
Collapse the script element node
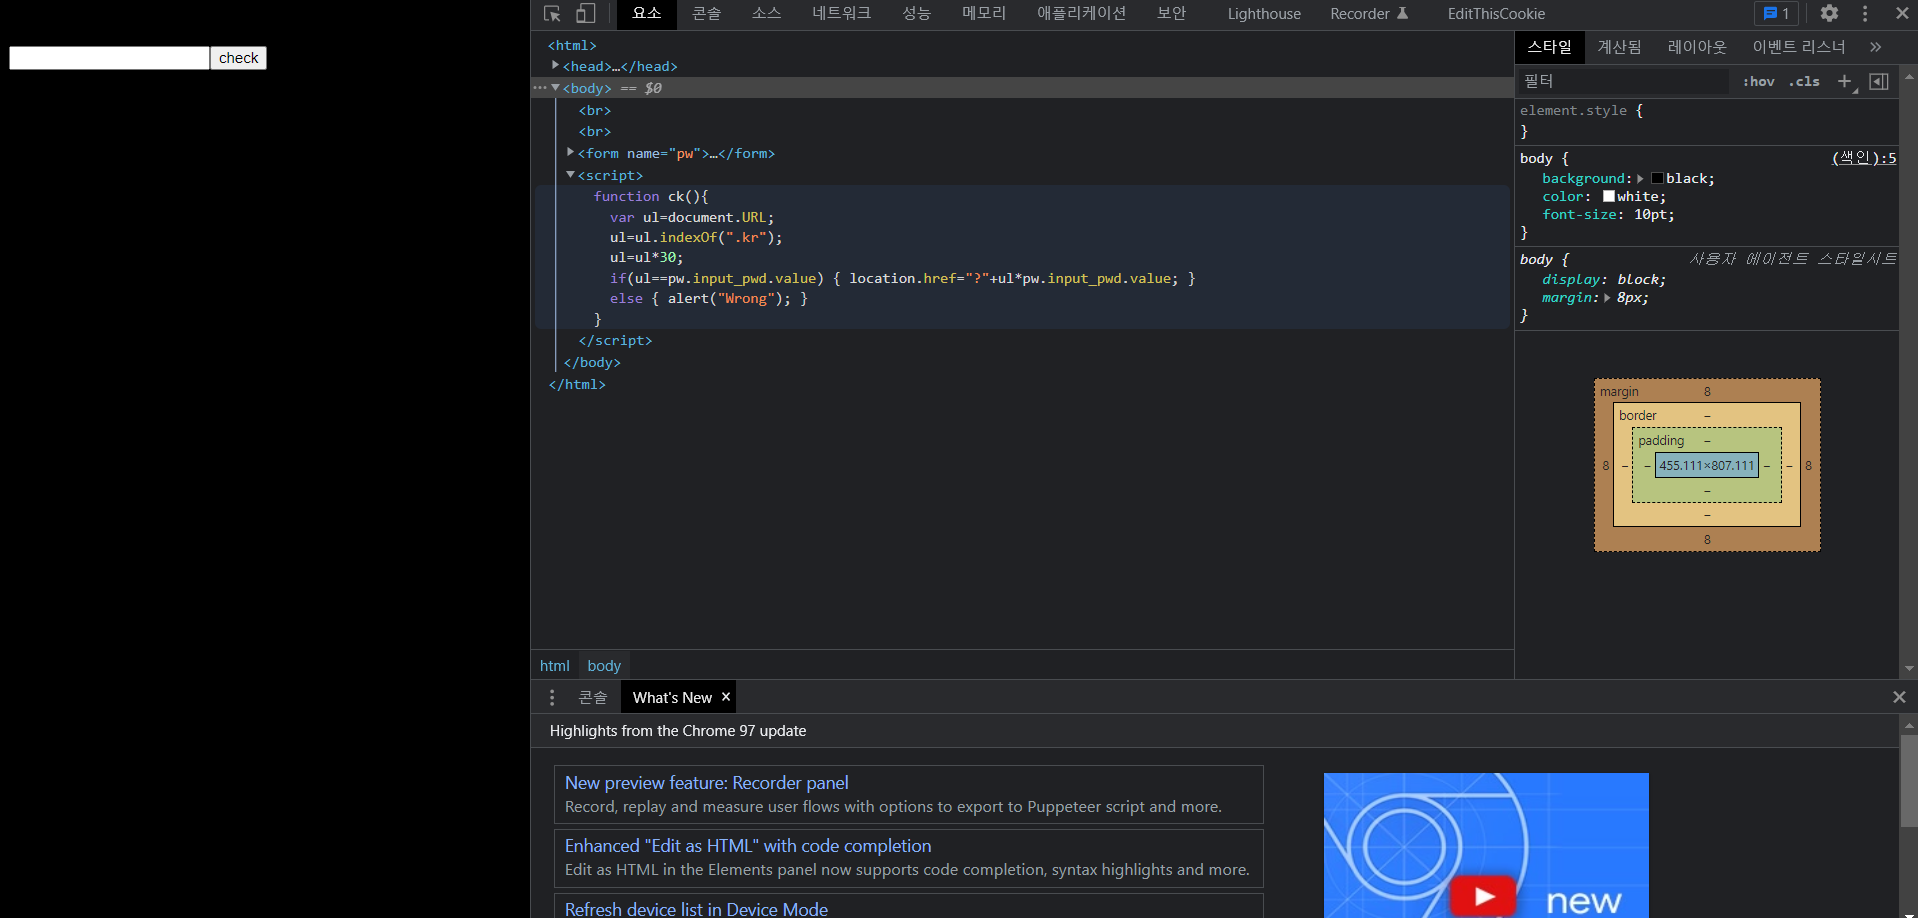tap(570, 174)
